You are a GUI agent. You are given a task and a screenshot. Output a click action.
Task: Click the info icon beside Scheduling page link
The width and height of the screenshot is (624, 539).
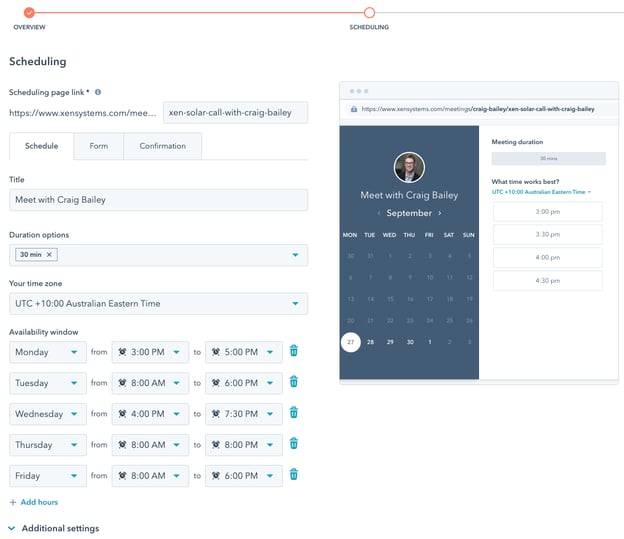pyautogui.click(x=98, y=92)
